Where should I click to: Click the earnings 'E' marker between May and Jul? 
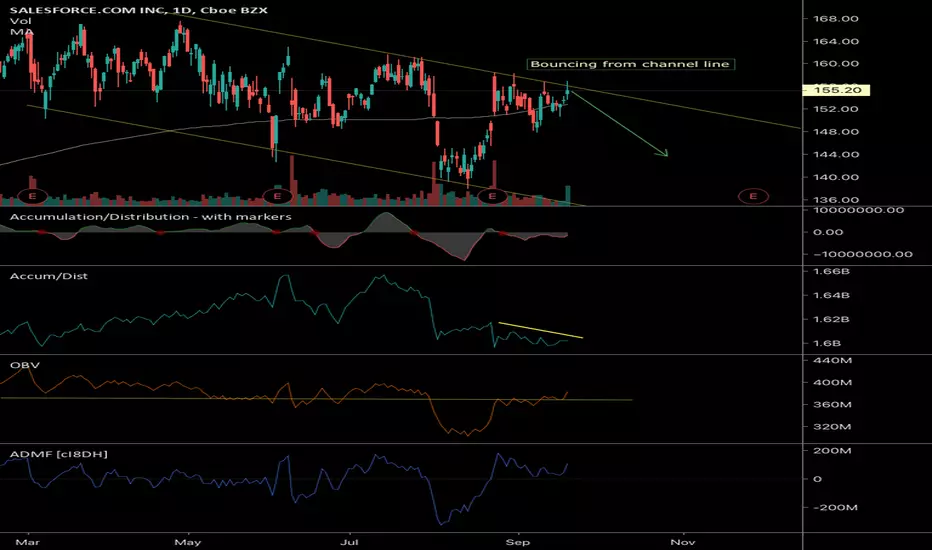[277, 196]
